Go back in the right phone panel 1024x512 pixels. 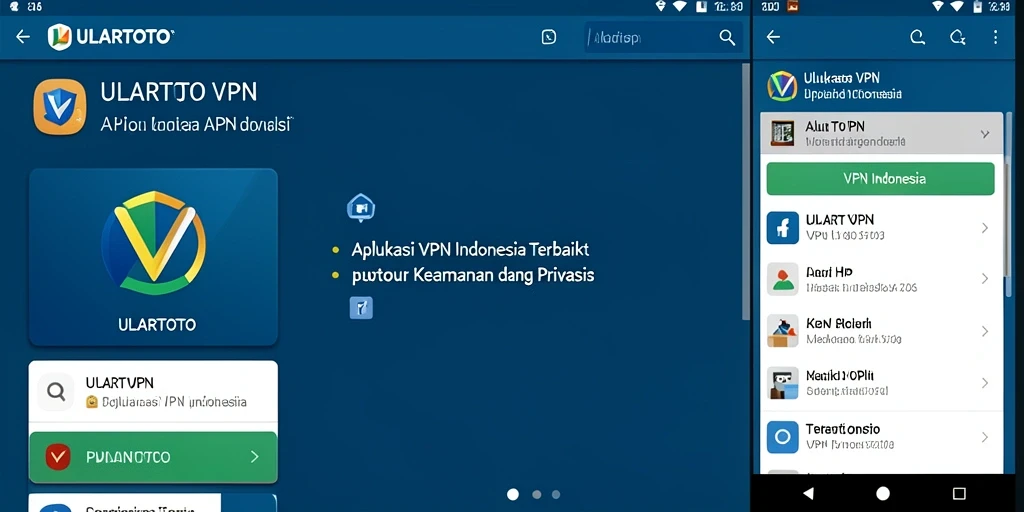pos(773,37)
